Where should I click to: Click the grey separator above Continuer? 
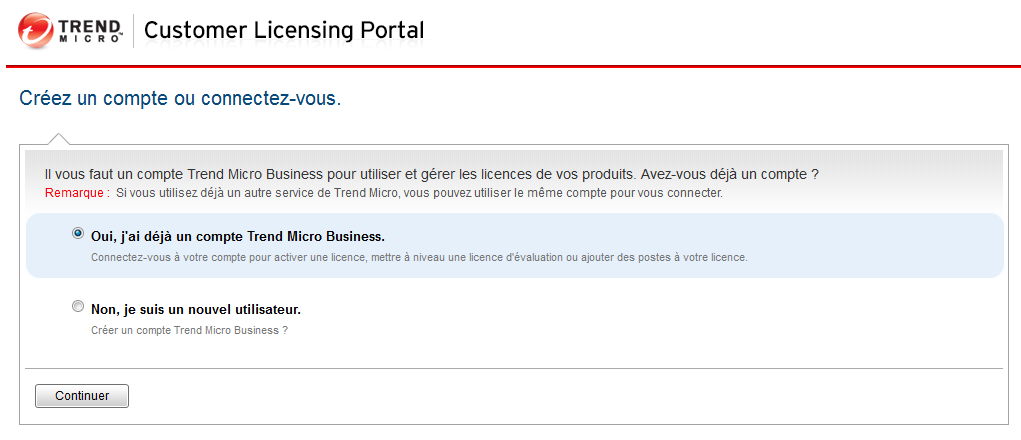[x=512, y=368]
